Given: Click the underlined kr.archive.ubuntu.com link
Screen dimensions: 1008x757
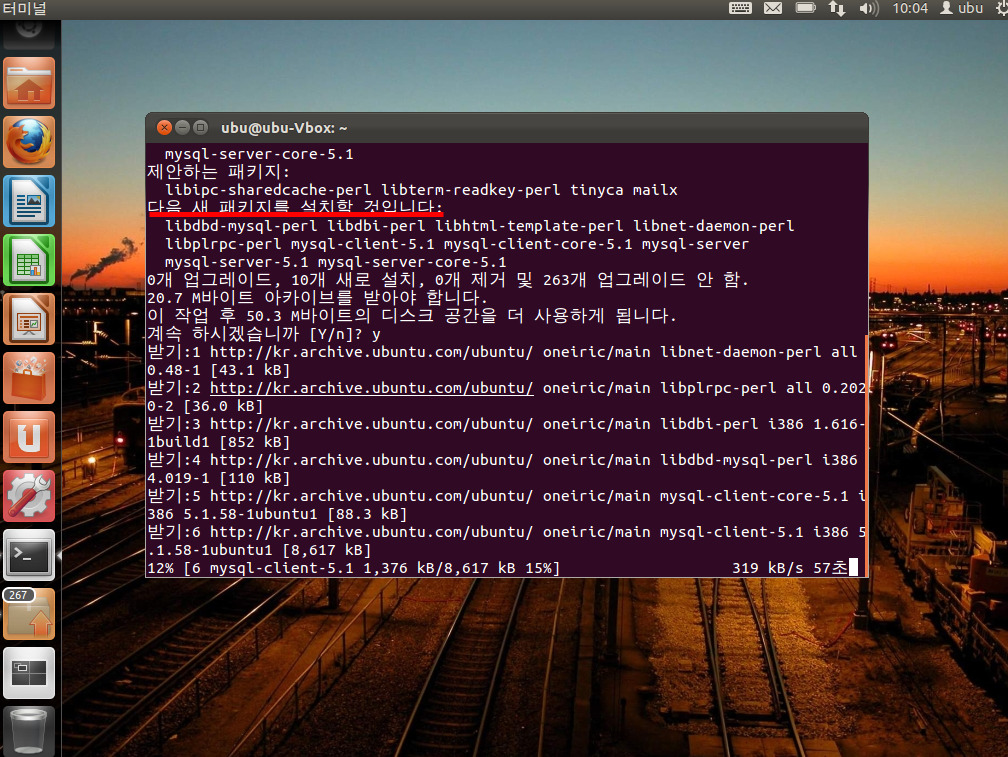Looking at the screenshot, I should click(371, 388).
